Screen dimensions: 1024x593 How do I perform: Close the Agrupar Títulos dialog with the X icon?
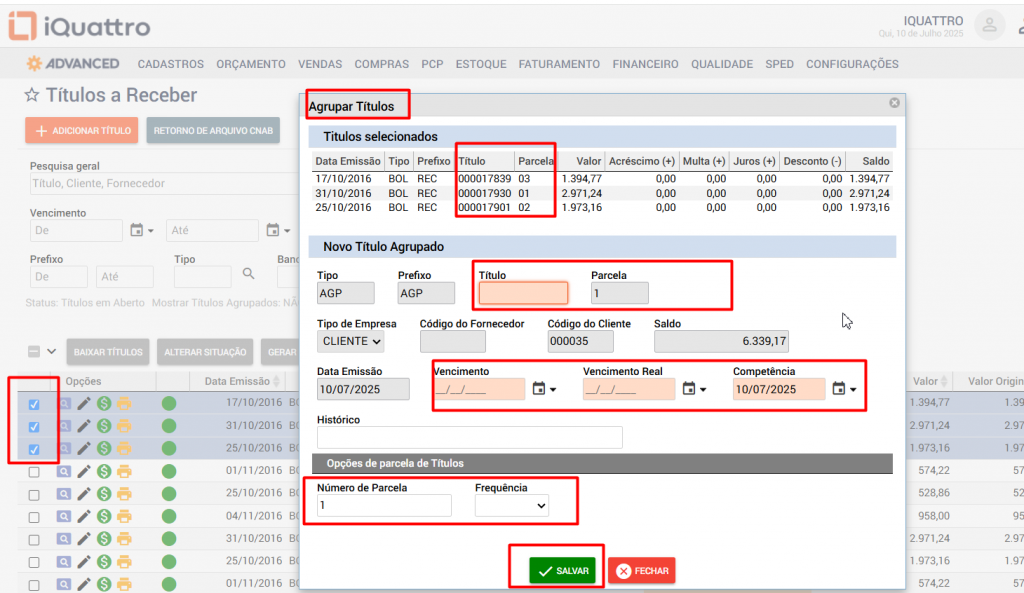pyautogui.click(x=895, y=103)
